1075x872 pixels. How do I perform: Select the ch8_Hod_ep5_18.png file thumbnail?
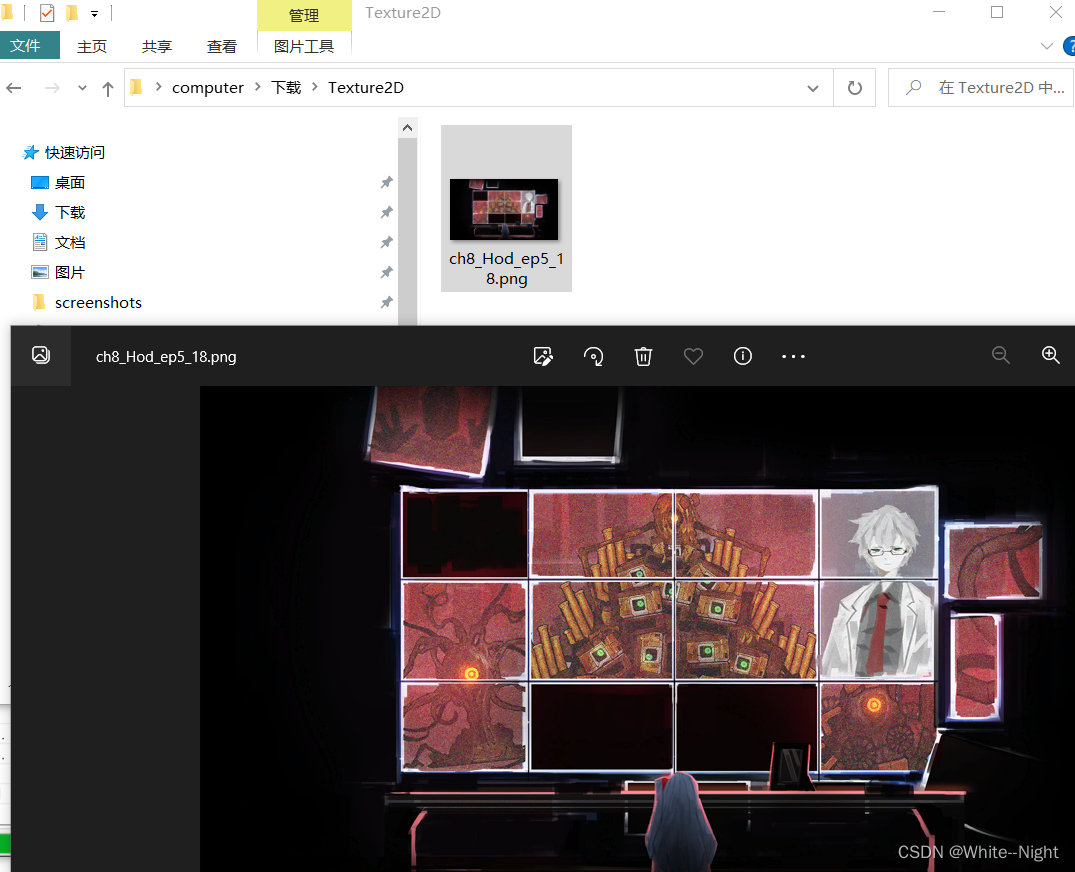(x=506, y=208)
